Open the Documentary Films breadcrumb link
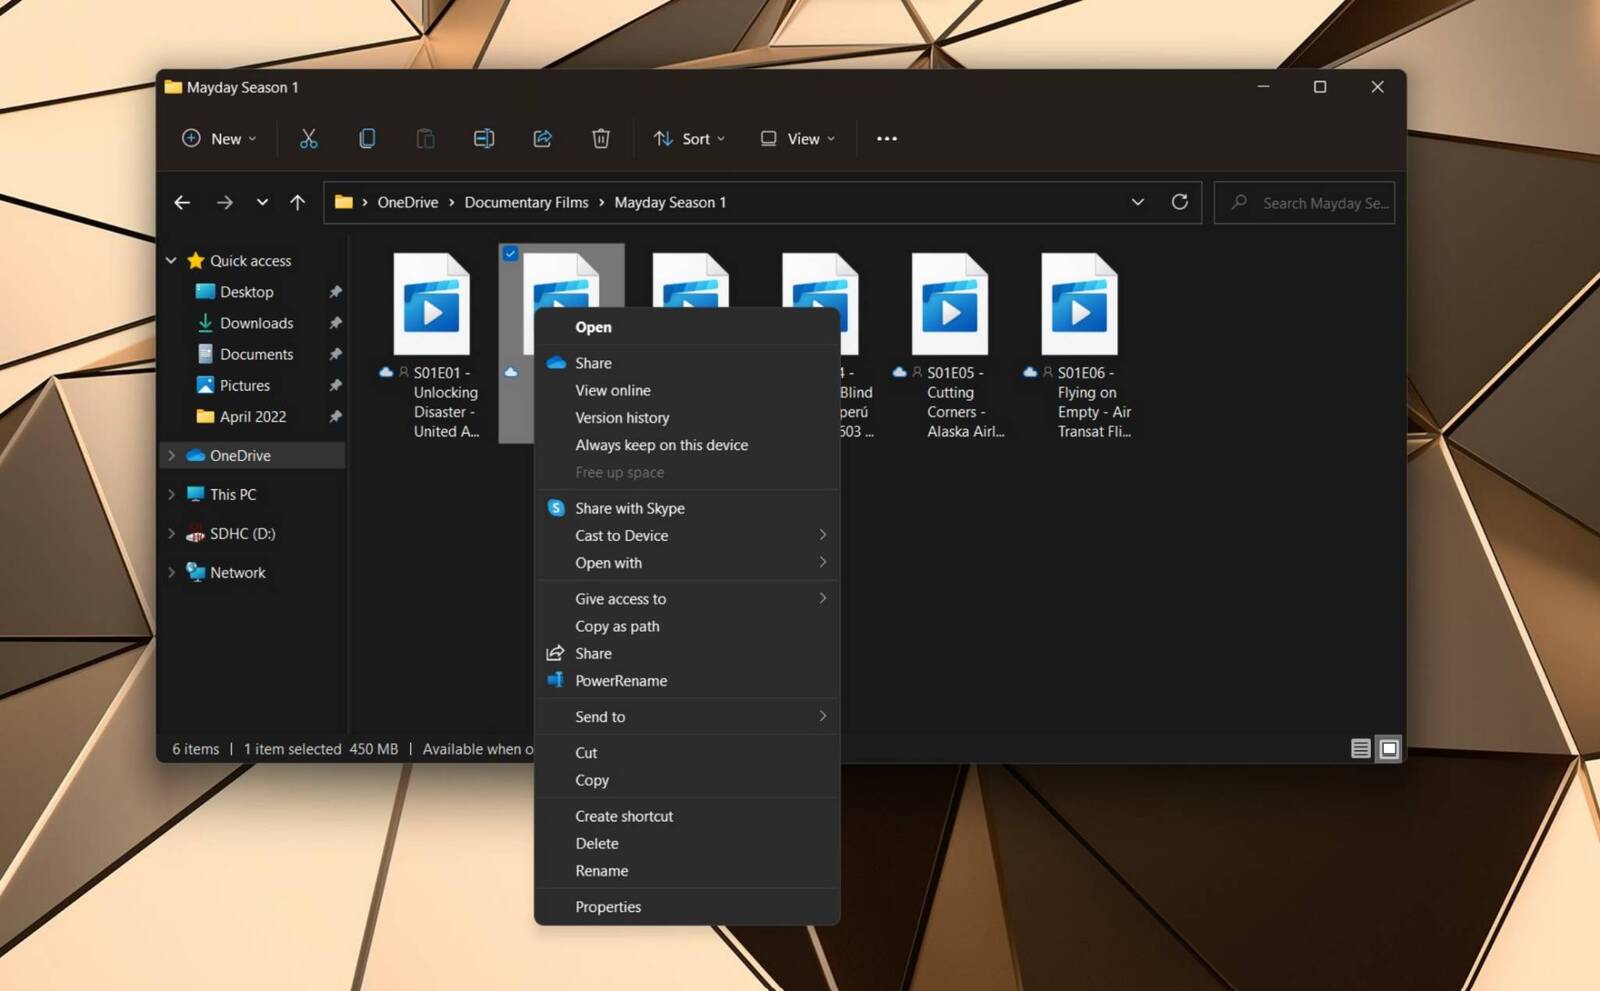The height and width of the screenshot is (991, 1600). coord(525,202)
